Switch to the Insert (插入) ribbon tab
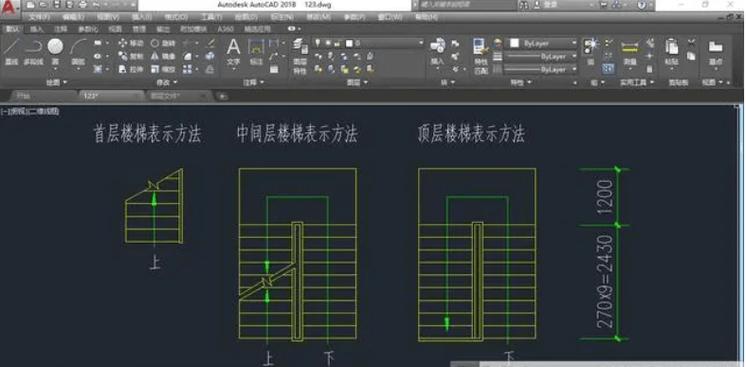The height and width of the screenshot is (367, 746). [36, 29]
